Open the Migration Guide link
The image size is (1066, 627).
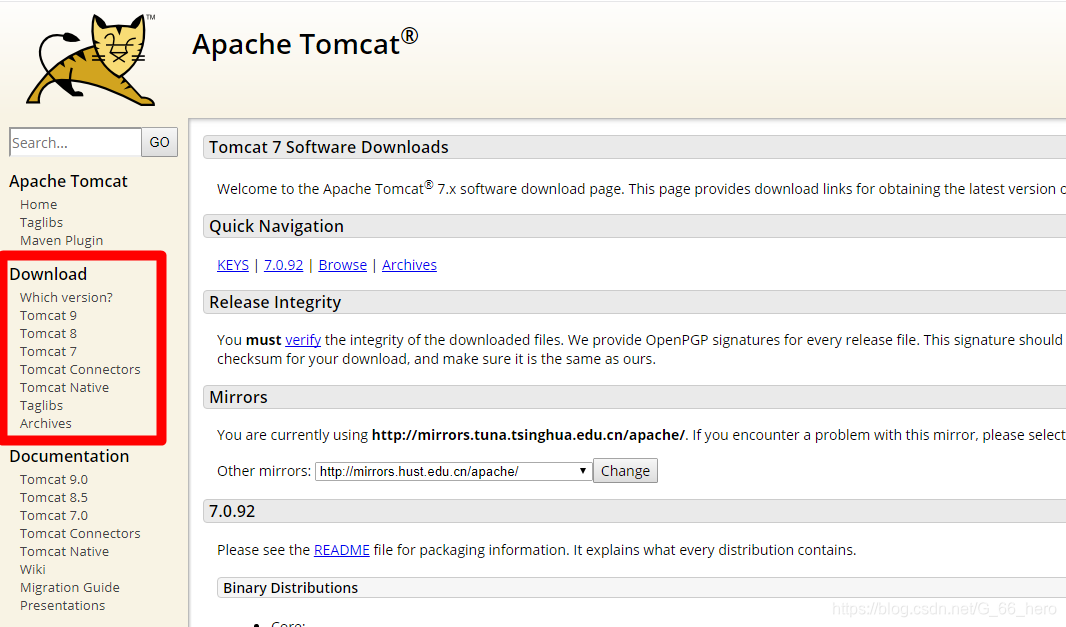[70, 588]
